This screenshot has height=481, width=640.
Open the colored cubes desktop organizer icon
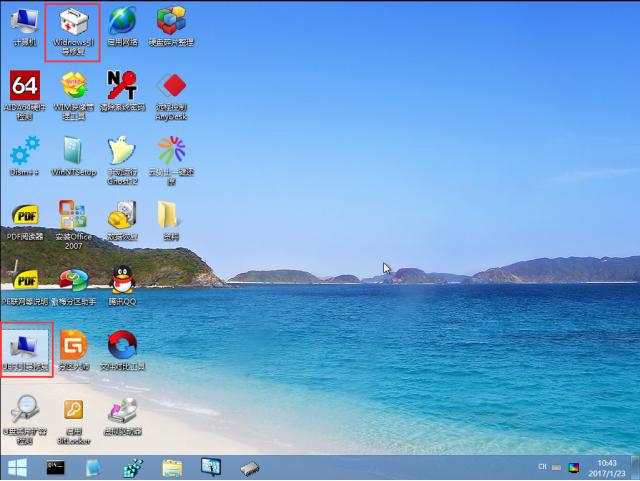(171, 27)
